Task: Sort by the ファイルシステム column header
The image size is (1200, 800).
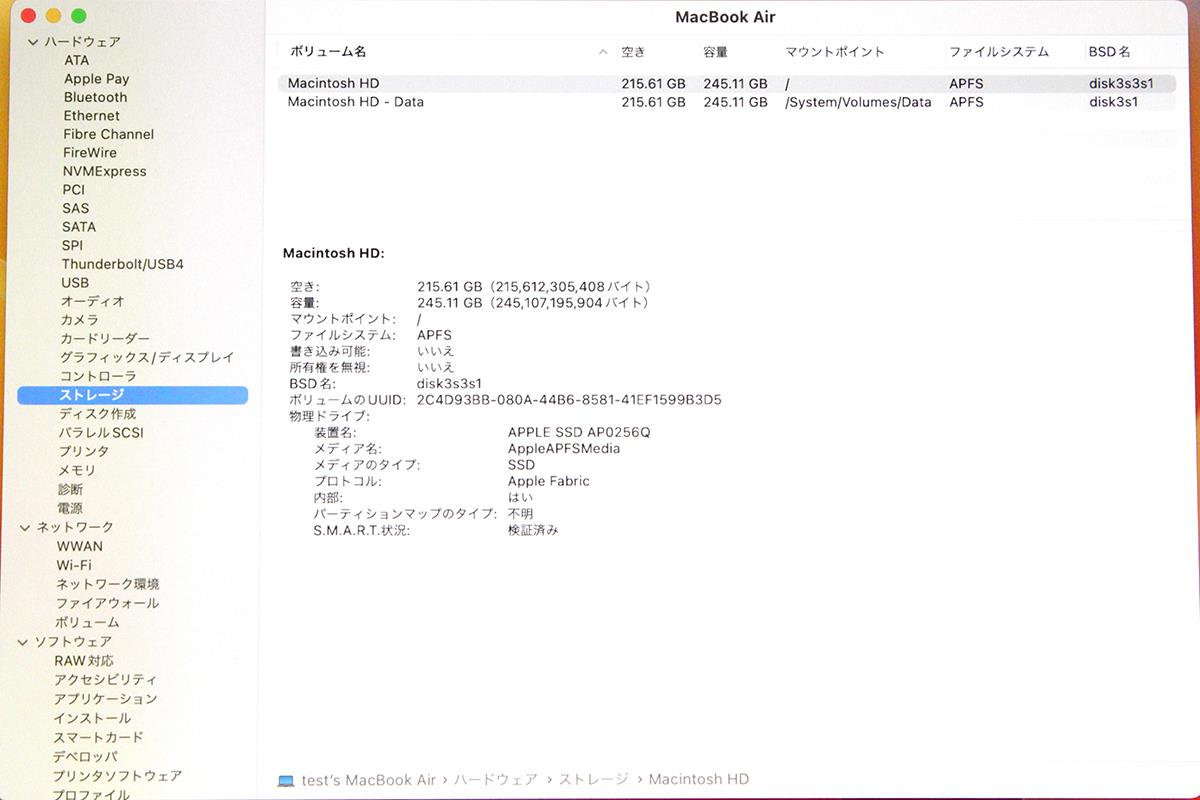Action: [x=999, y=52]
